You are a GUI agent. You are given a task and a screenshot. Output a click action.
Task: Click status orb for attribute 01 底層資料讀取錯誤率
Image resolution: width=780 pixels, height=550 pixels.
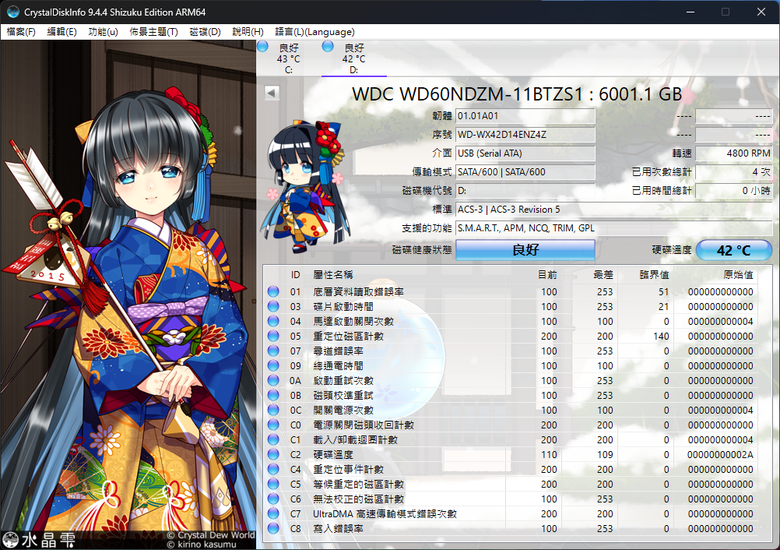click(x=273, y=291)
